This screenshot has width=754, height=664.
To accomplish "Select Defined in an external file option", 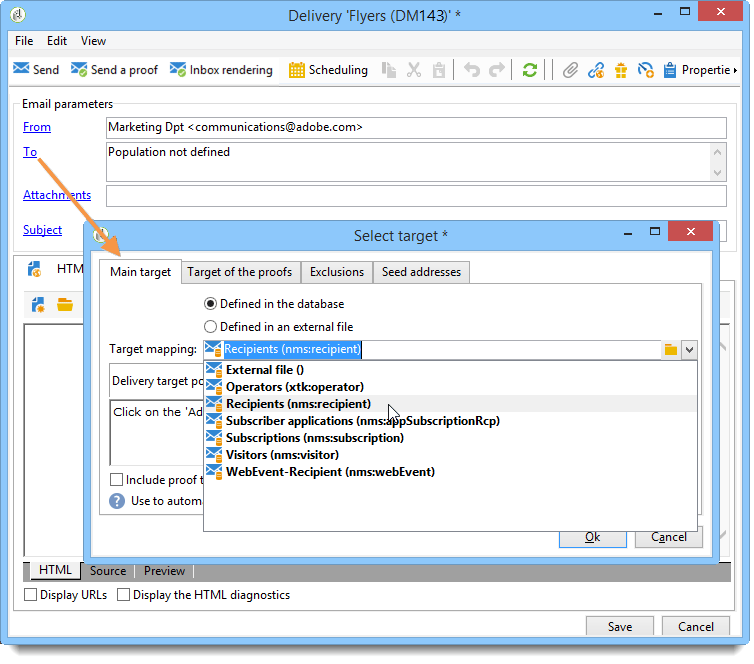I will point(279,327).
